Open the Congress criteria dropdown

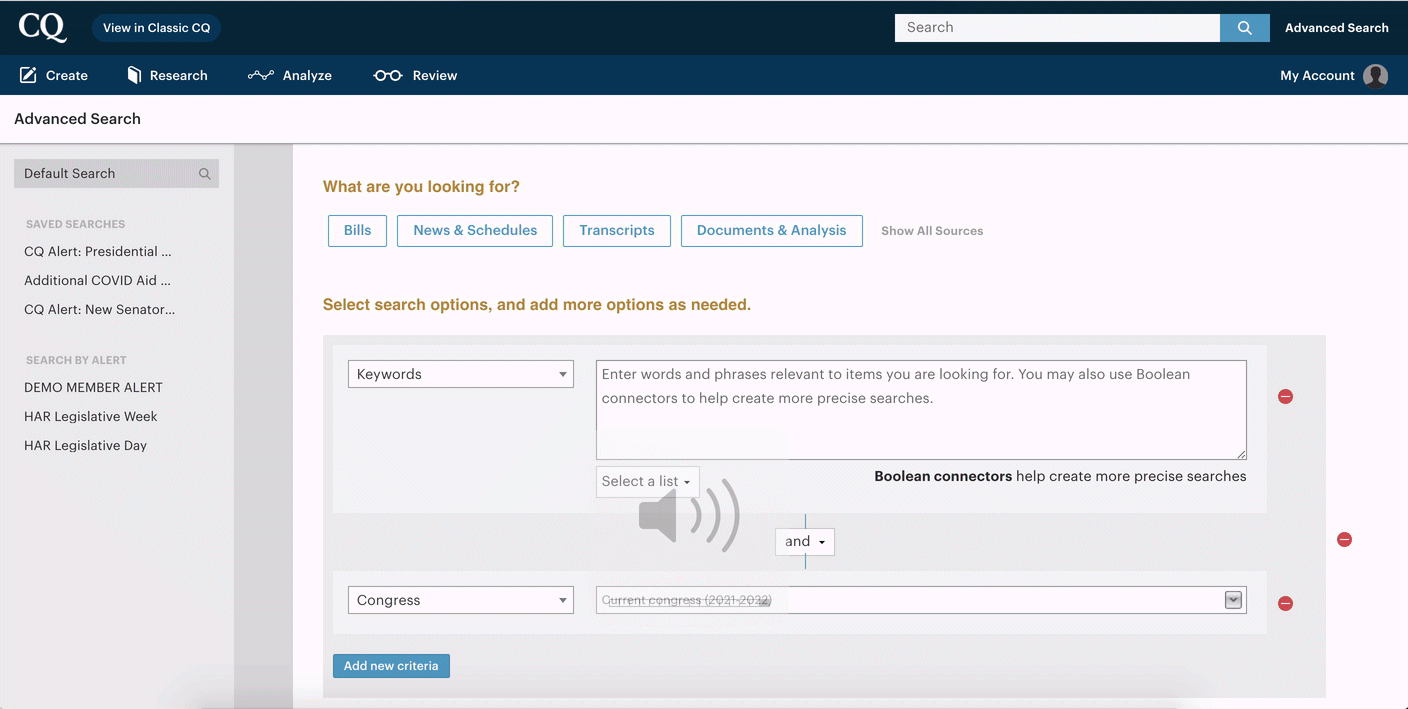point(461,600)
